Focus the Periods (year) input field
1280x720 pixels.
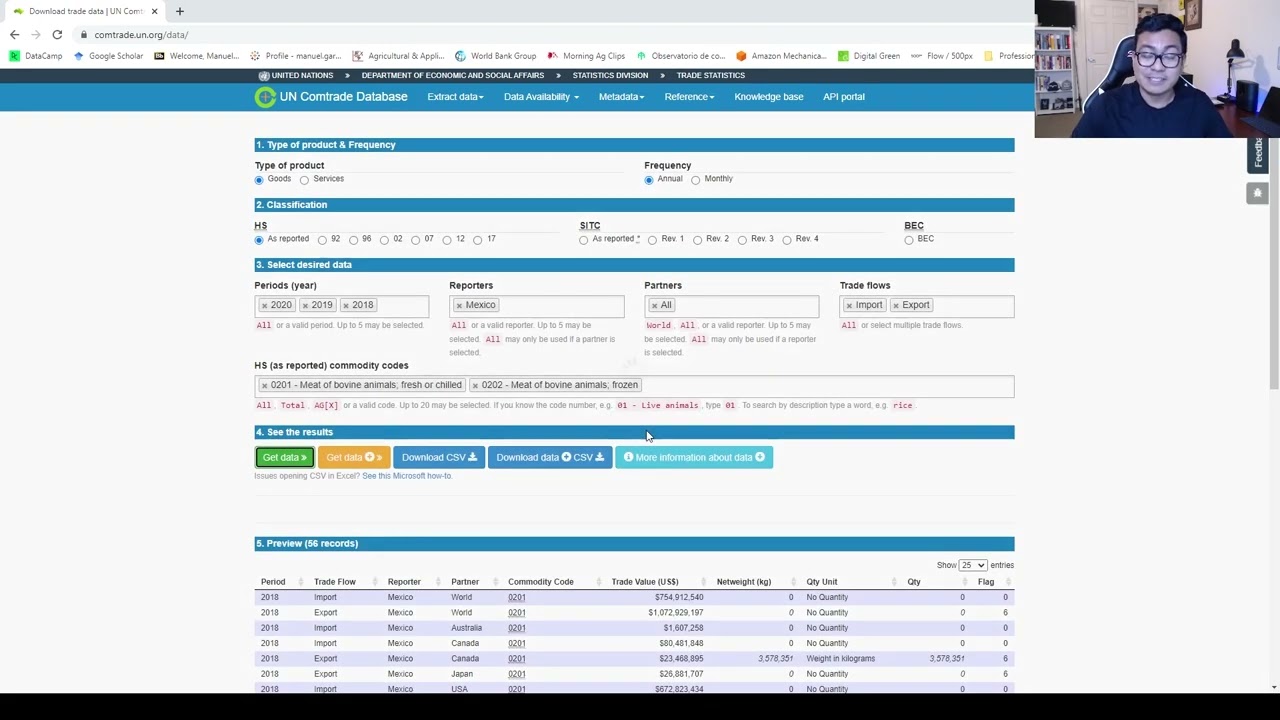coord(341,305)
